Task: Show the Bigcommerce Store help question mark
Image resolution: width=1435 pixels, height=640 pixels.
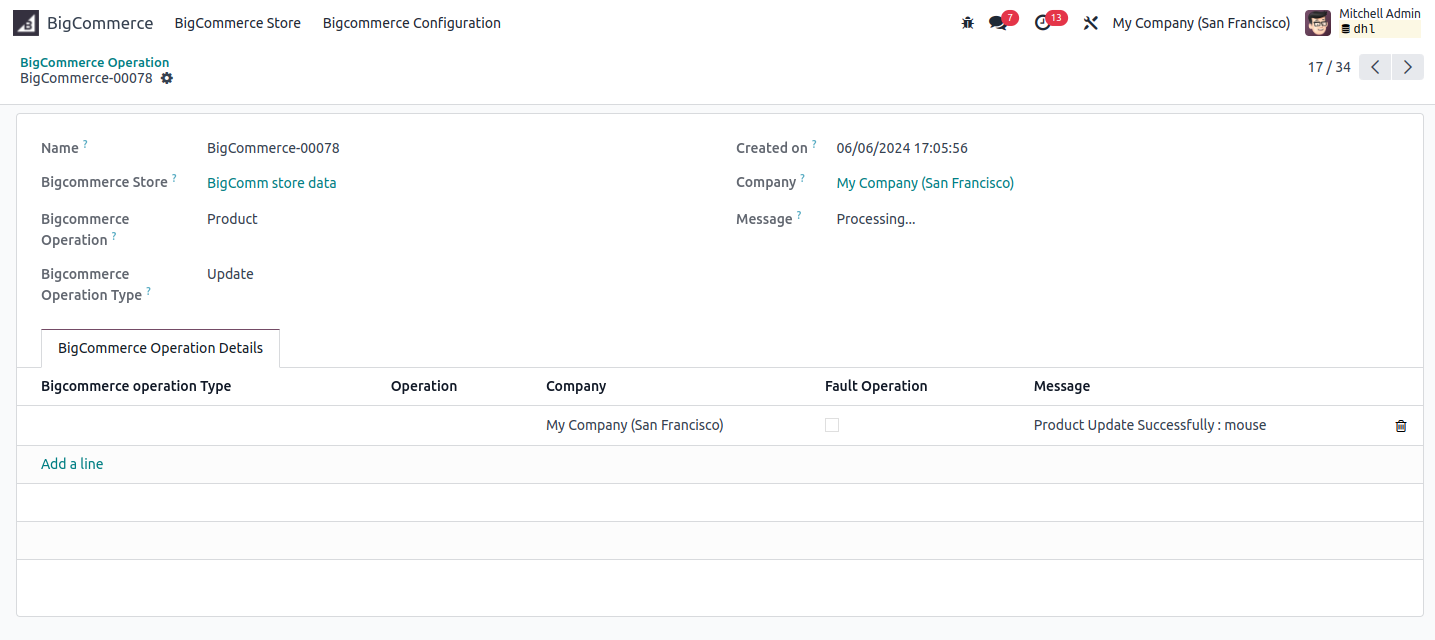Action: (174, 178)
